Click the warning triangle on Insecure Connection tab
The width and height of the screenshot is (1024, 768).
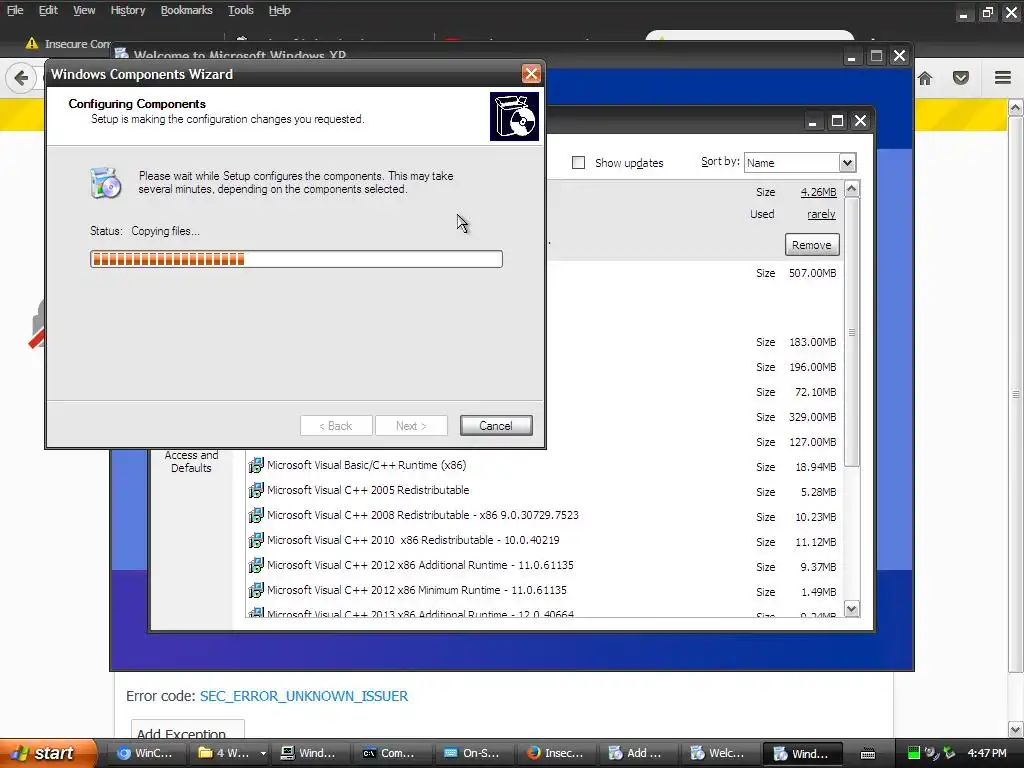31,44
